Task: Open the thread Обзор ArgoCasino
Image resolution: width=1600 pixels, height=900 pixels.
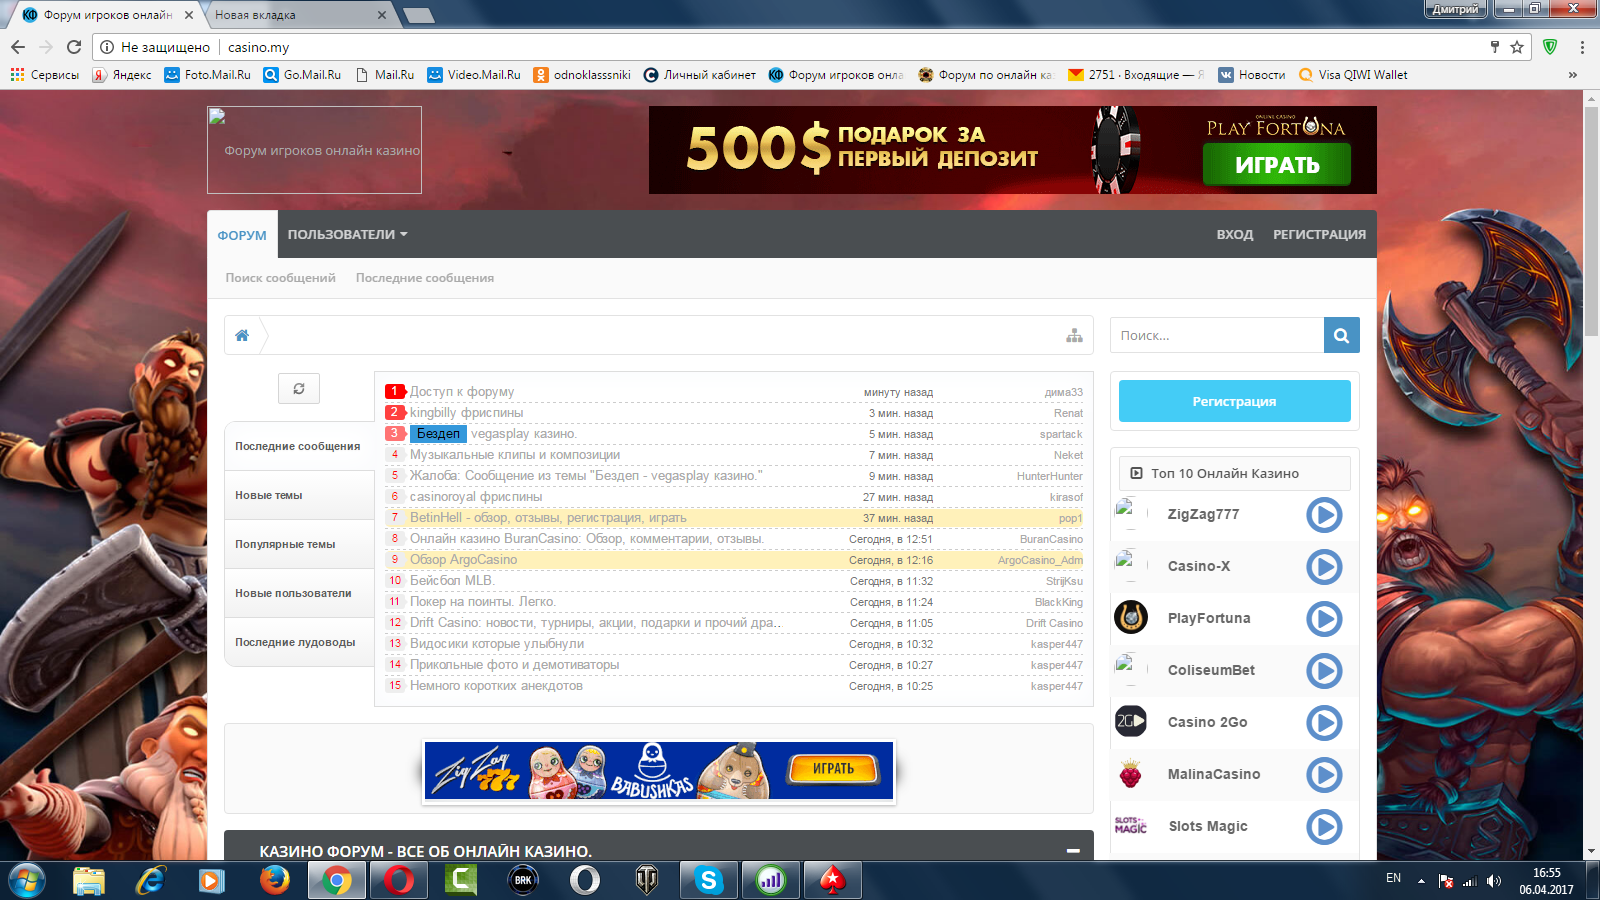Action: click(x=463, y=560)
